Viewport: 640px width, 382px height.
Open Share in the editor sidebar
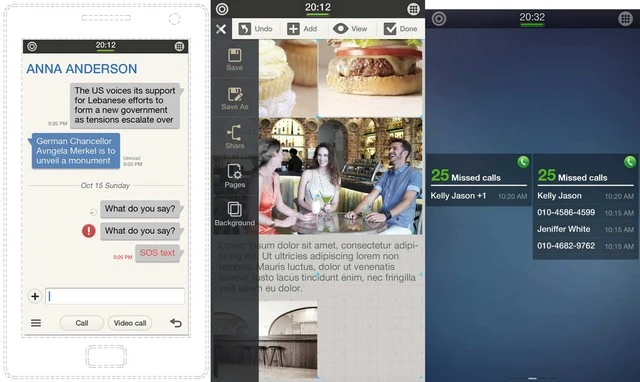[235, 137]
